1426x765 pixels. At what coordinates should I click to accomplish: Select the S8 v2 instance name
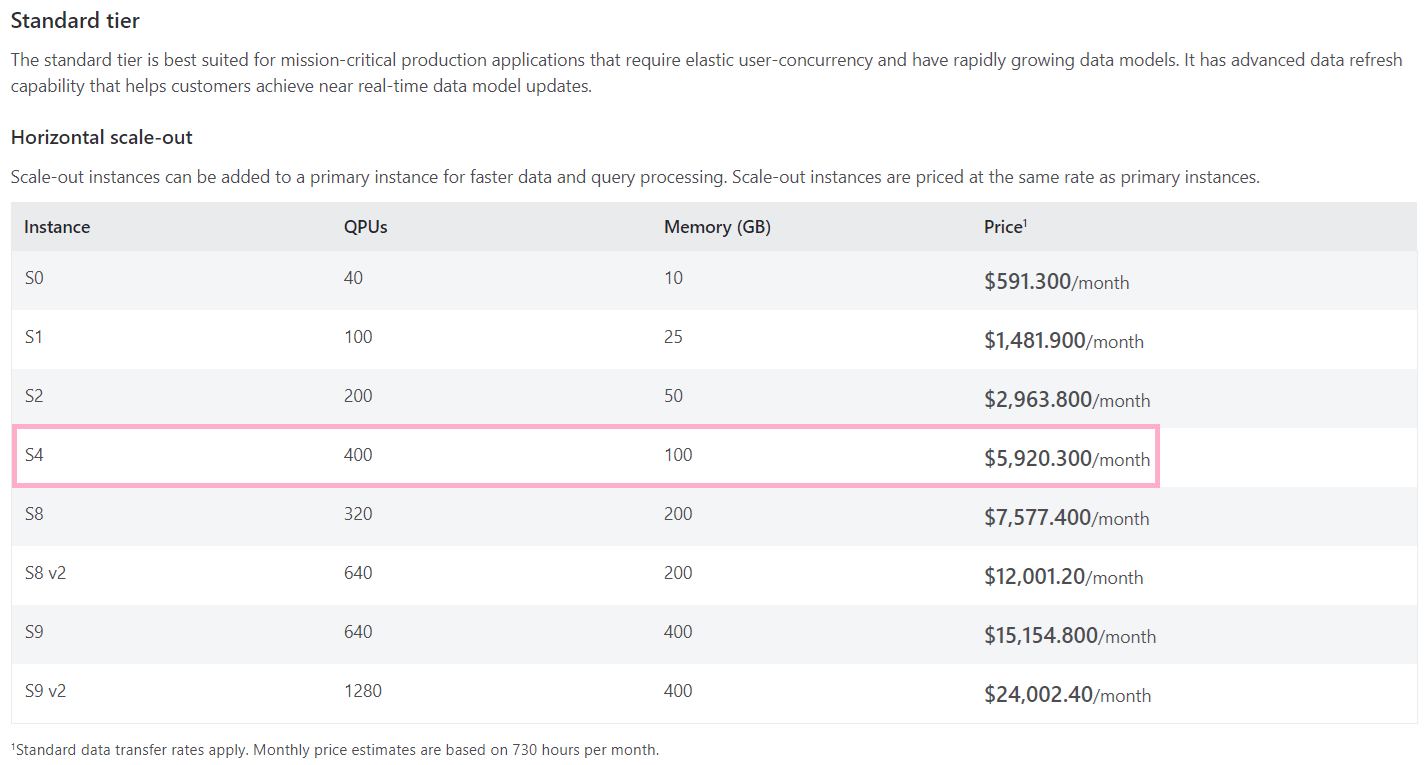[45, 573]
